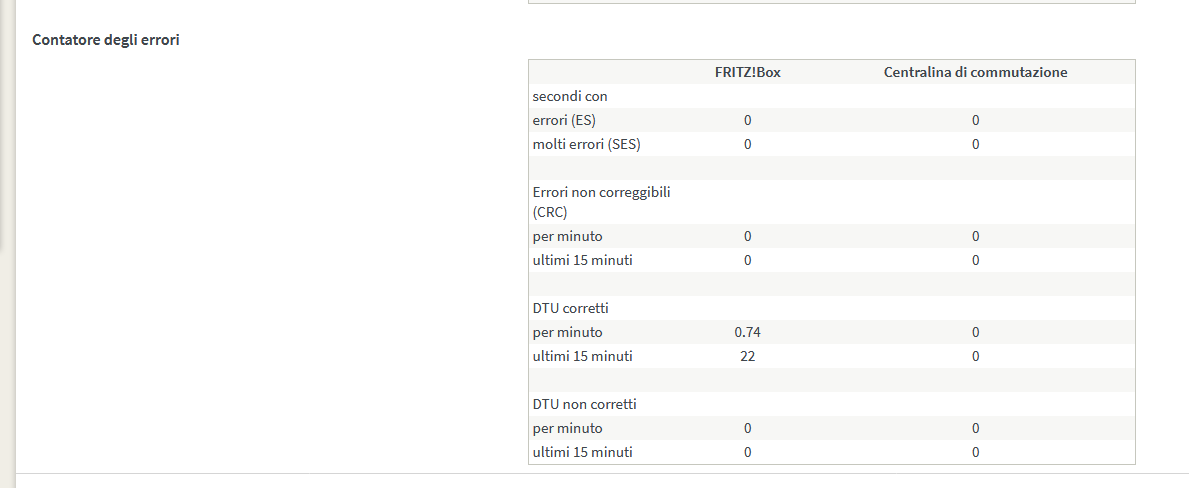Click Centralina value for errori (ES)
This screenshot has width=1189, height=488.
pyautogui.click(x=975, y=120)
